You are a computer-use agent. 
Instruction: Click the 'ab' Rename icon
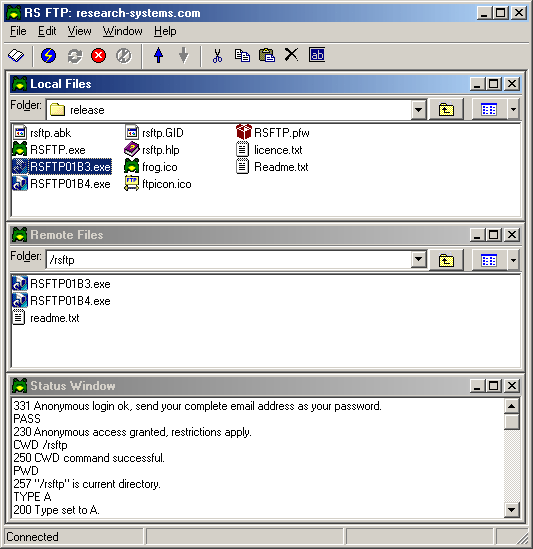pyautogui.click(x=317, y=55)
